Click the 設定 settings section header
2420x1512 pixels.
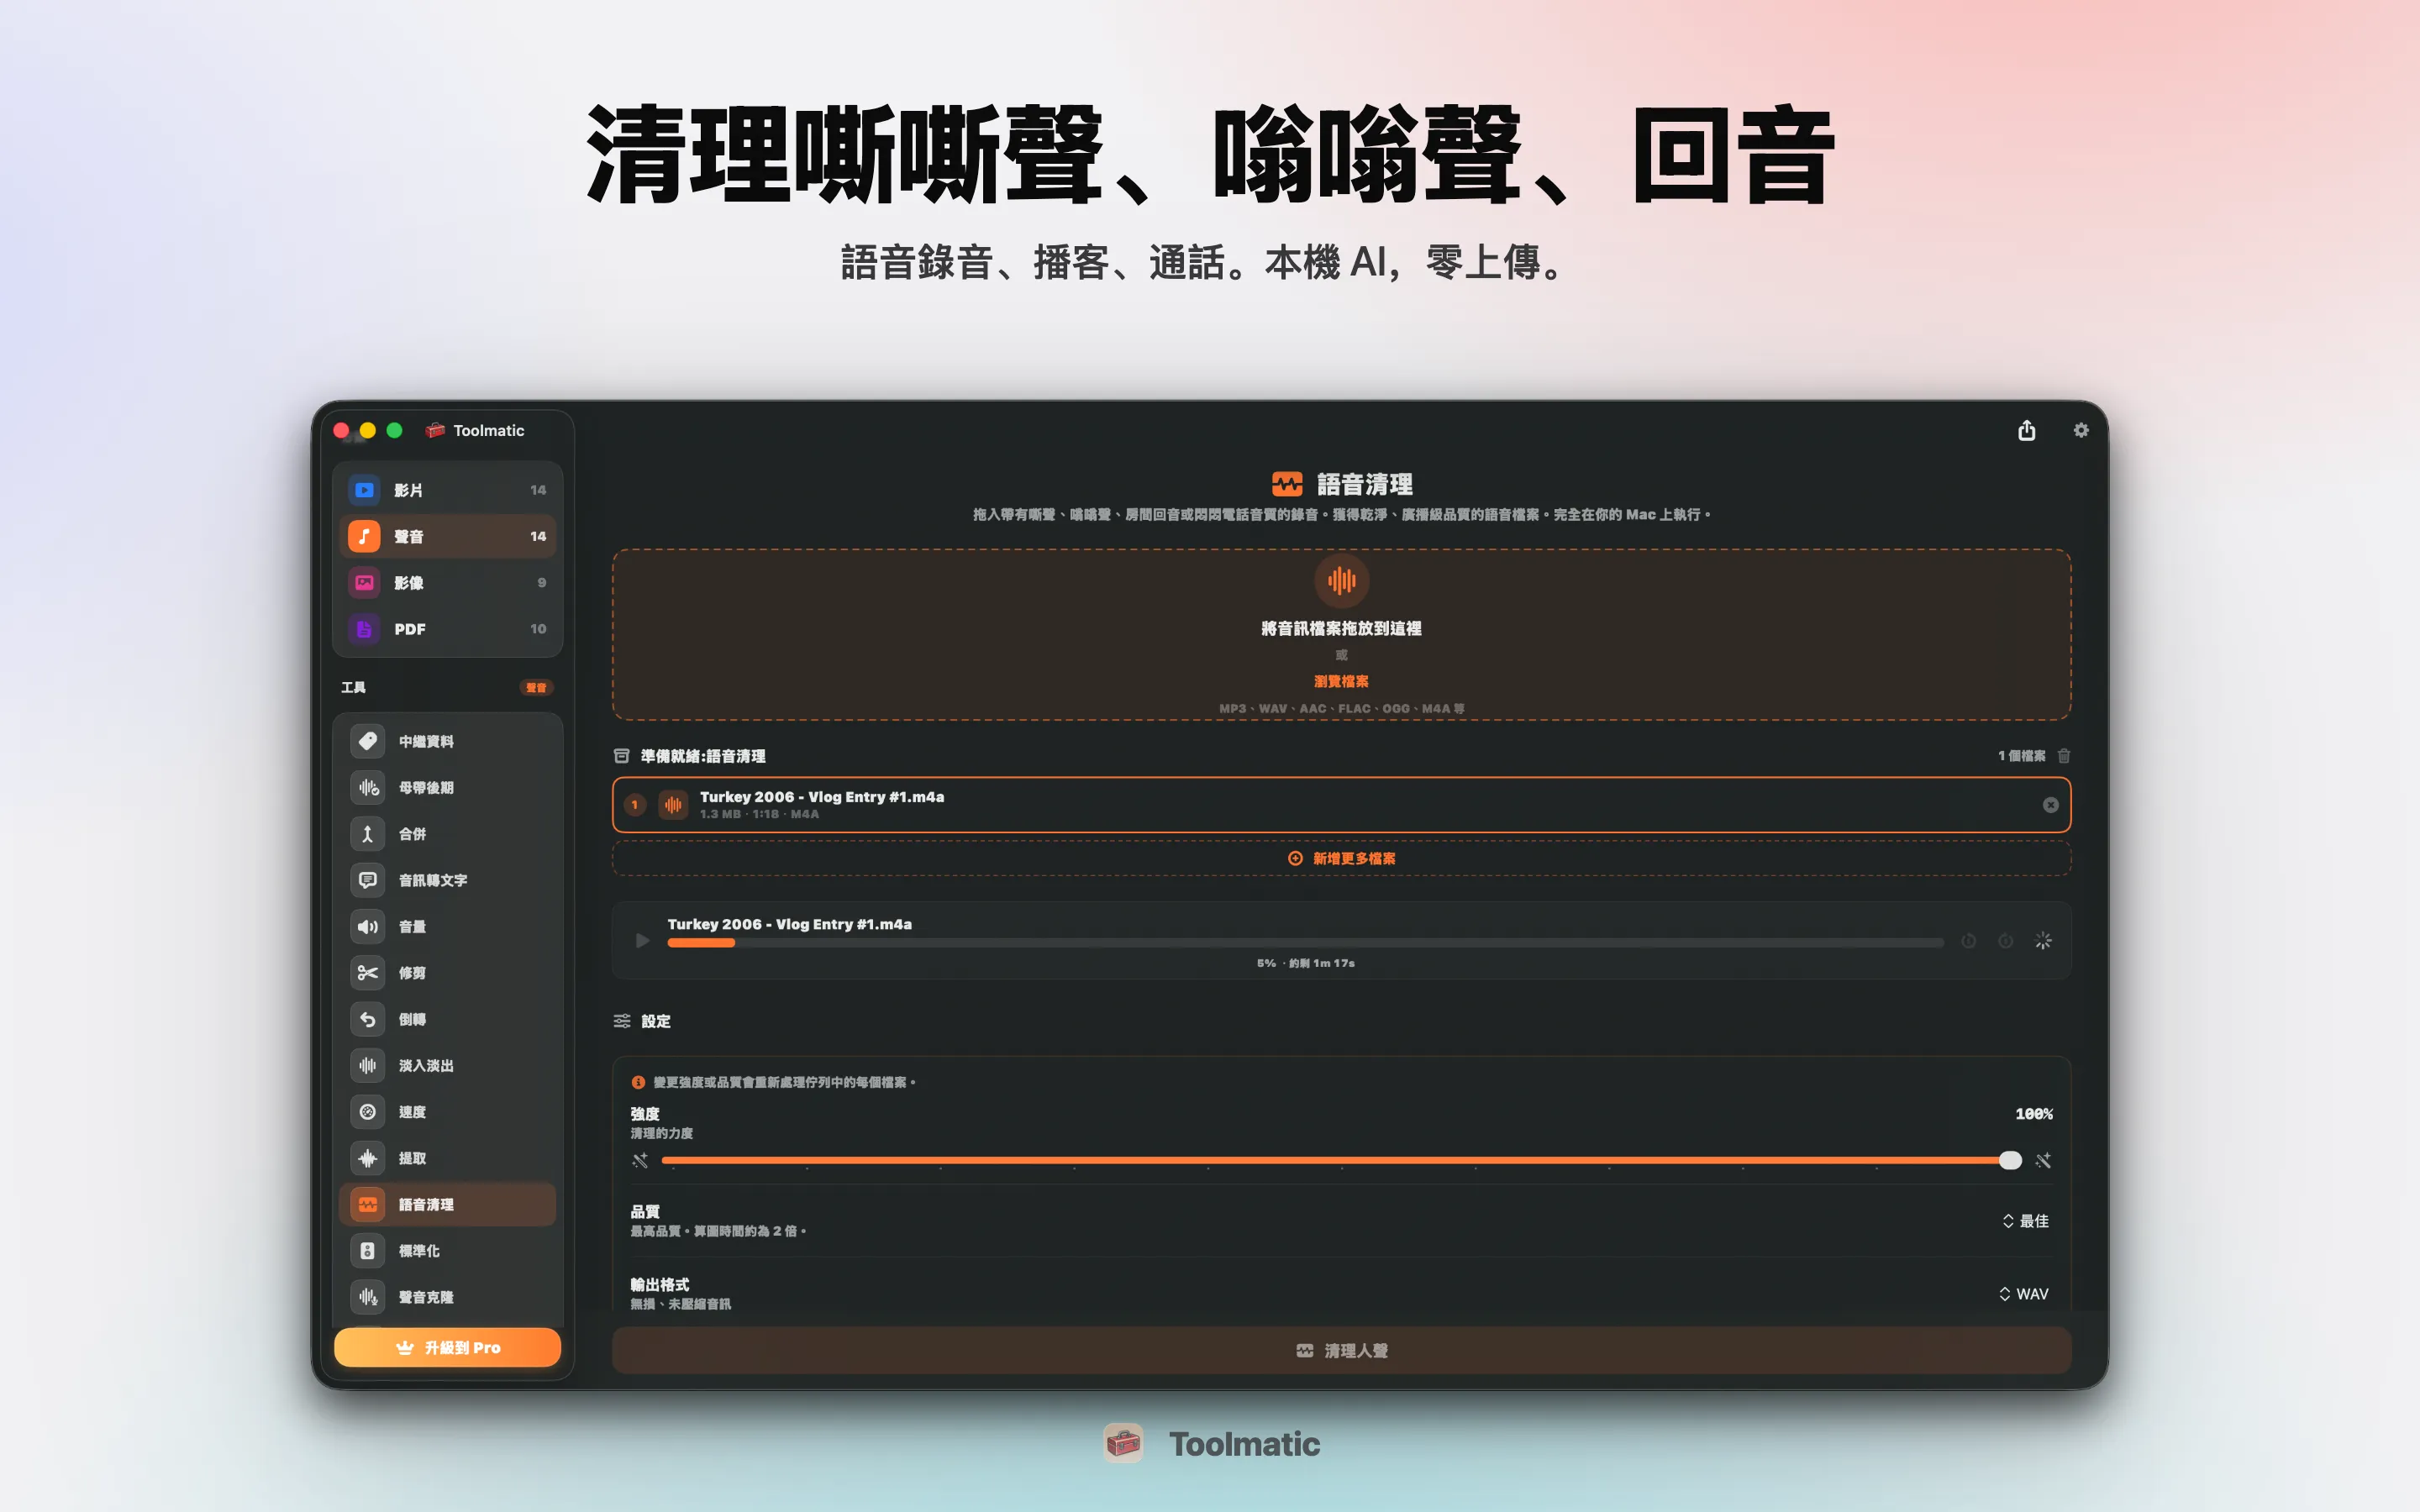click(x=642, y=1021)
